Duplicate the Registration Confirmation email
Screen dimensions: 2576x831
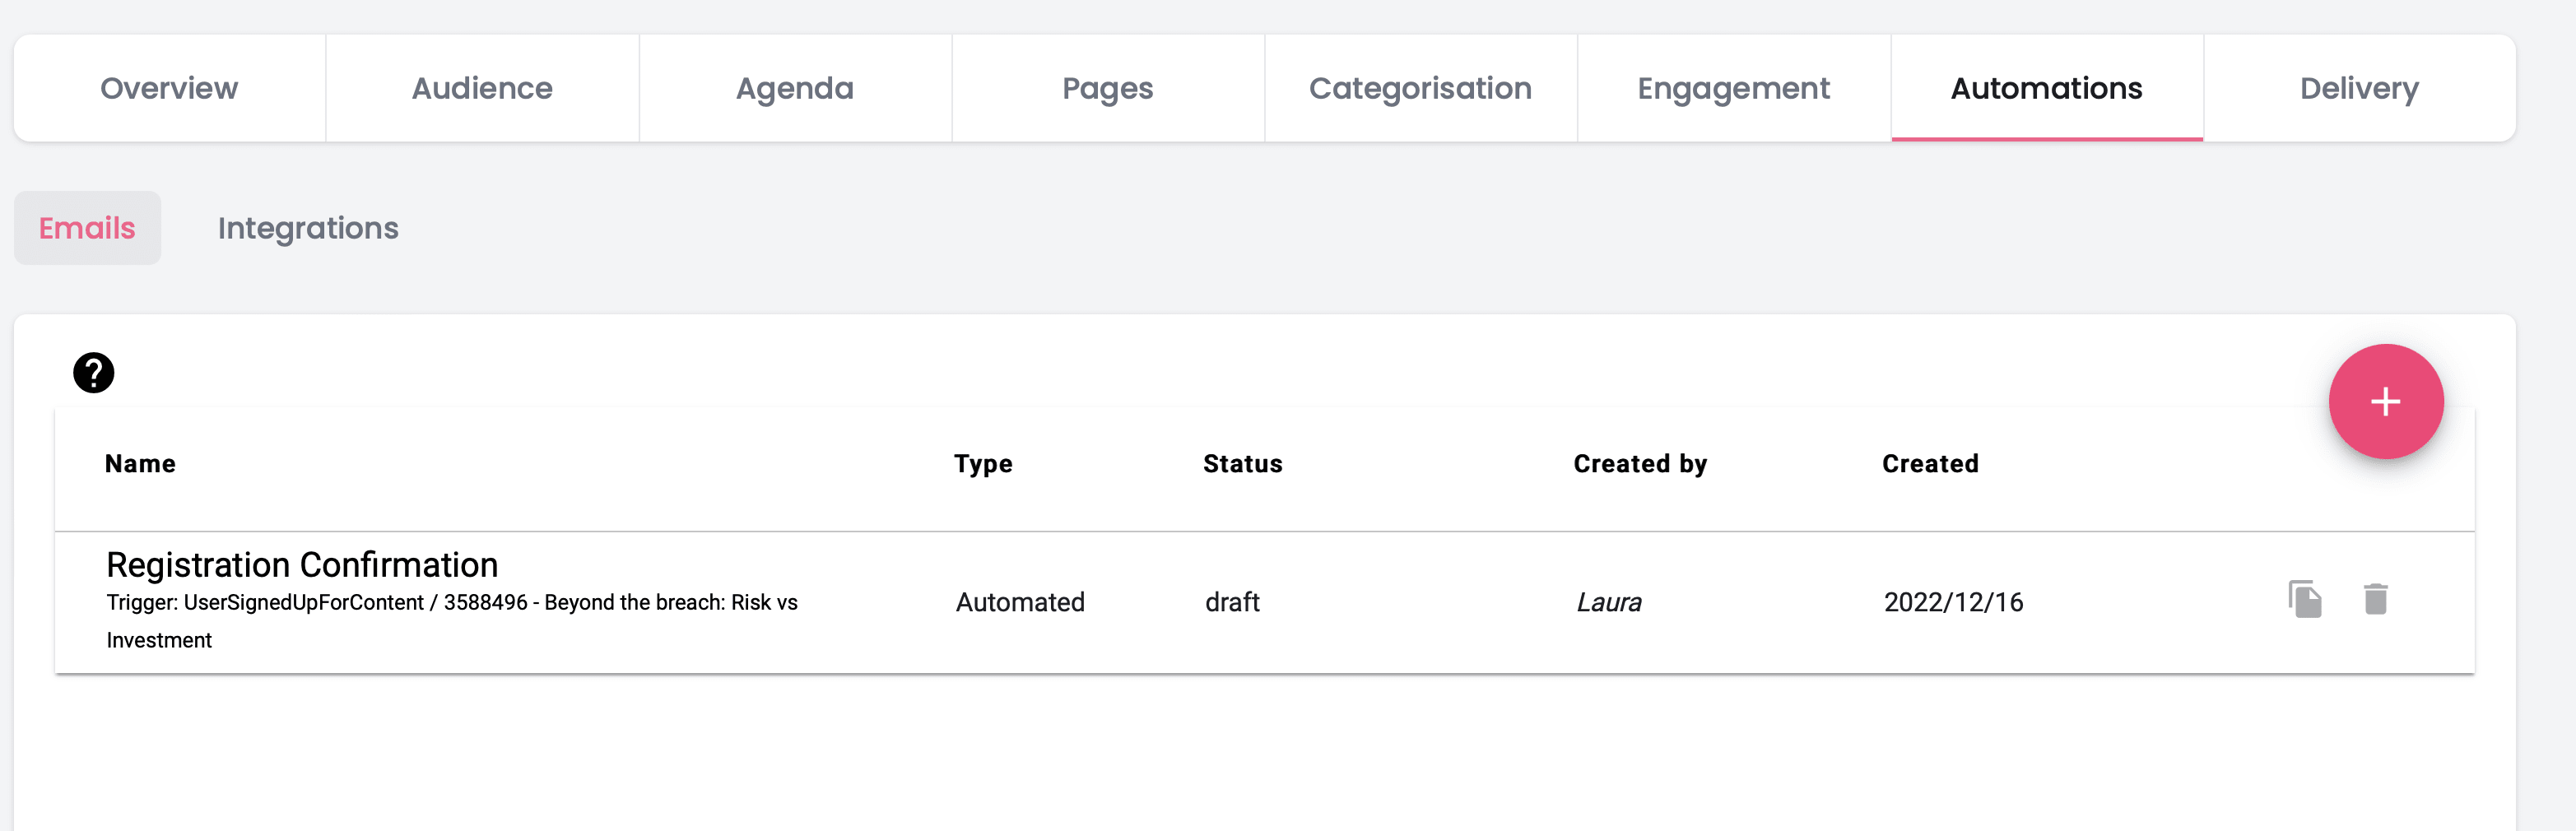2304,600
